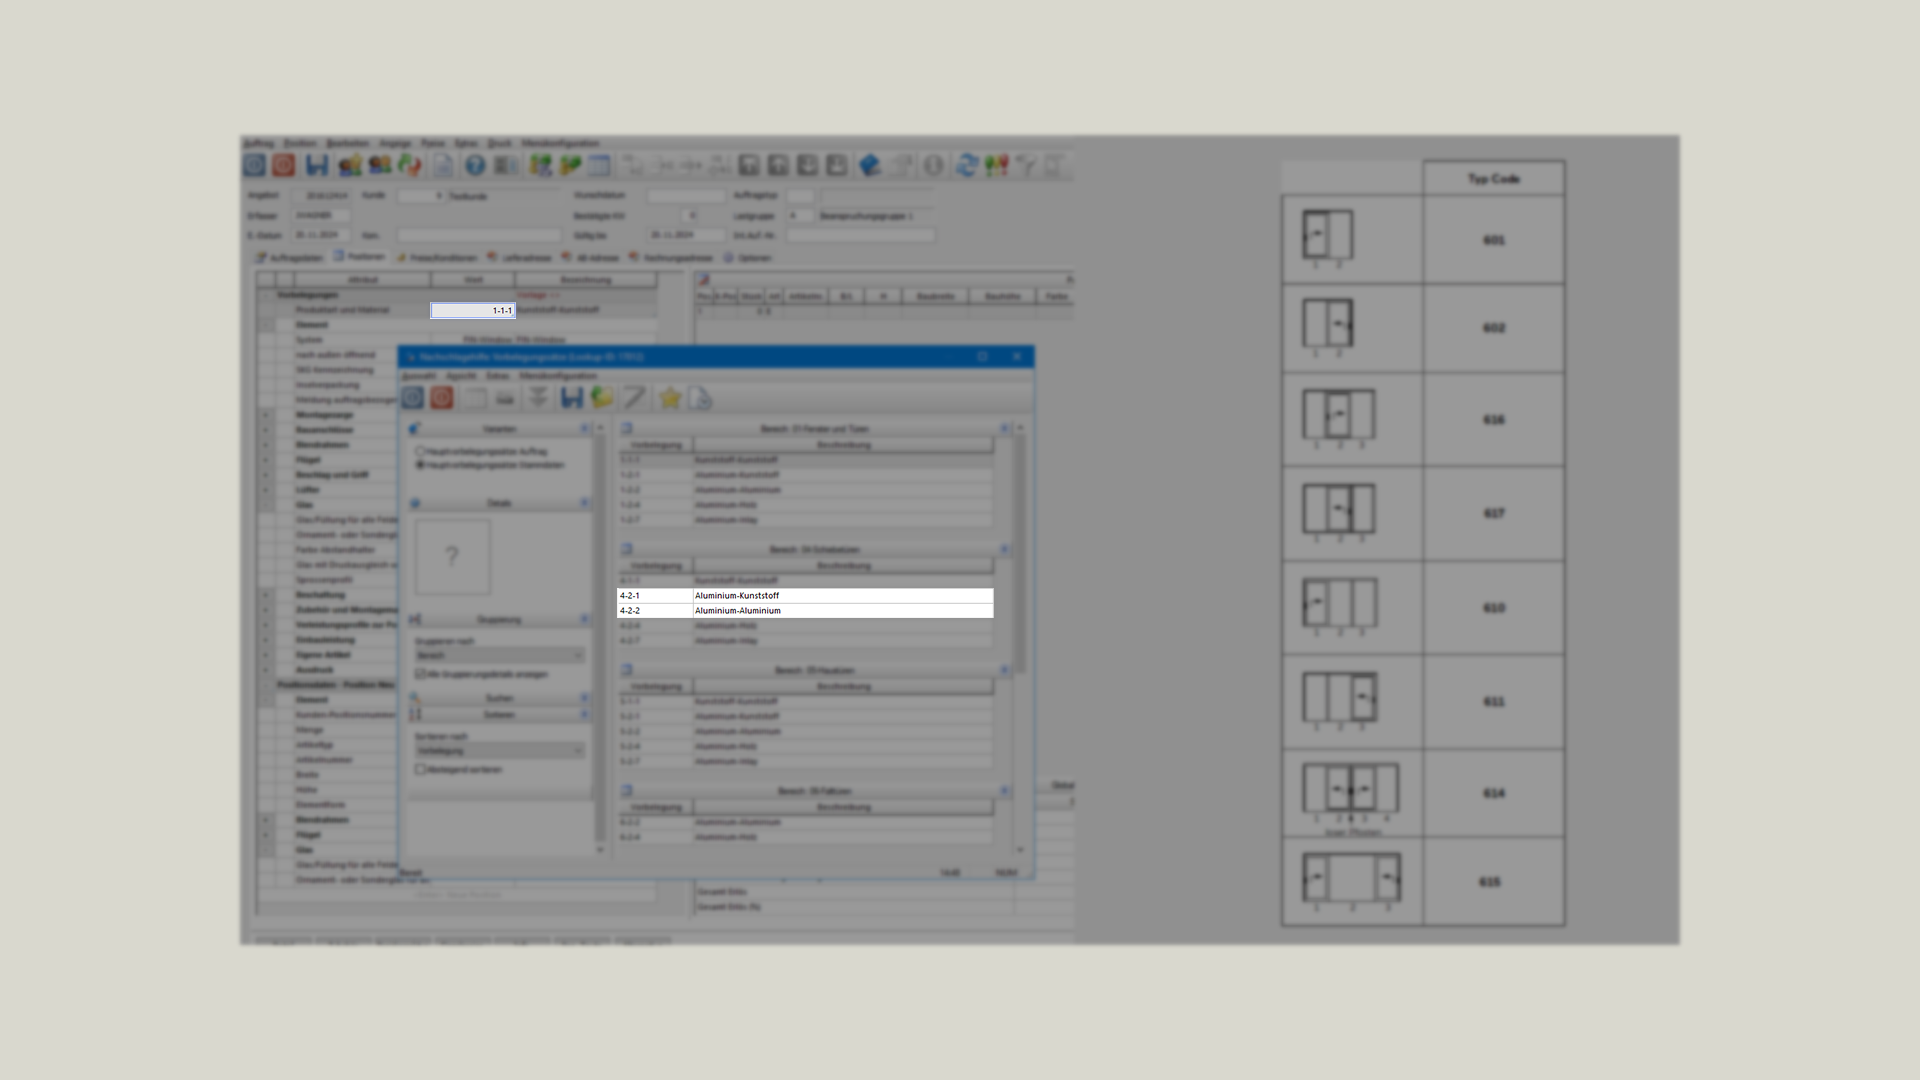Screen dimensions: 1920x1080
Task: Open the Sortieren nach combo box
Action: click(500, 750)
